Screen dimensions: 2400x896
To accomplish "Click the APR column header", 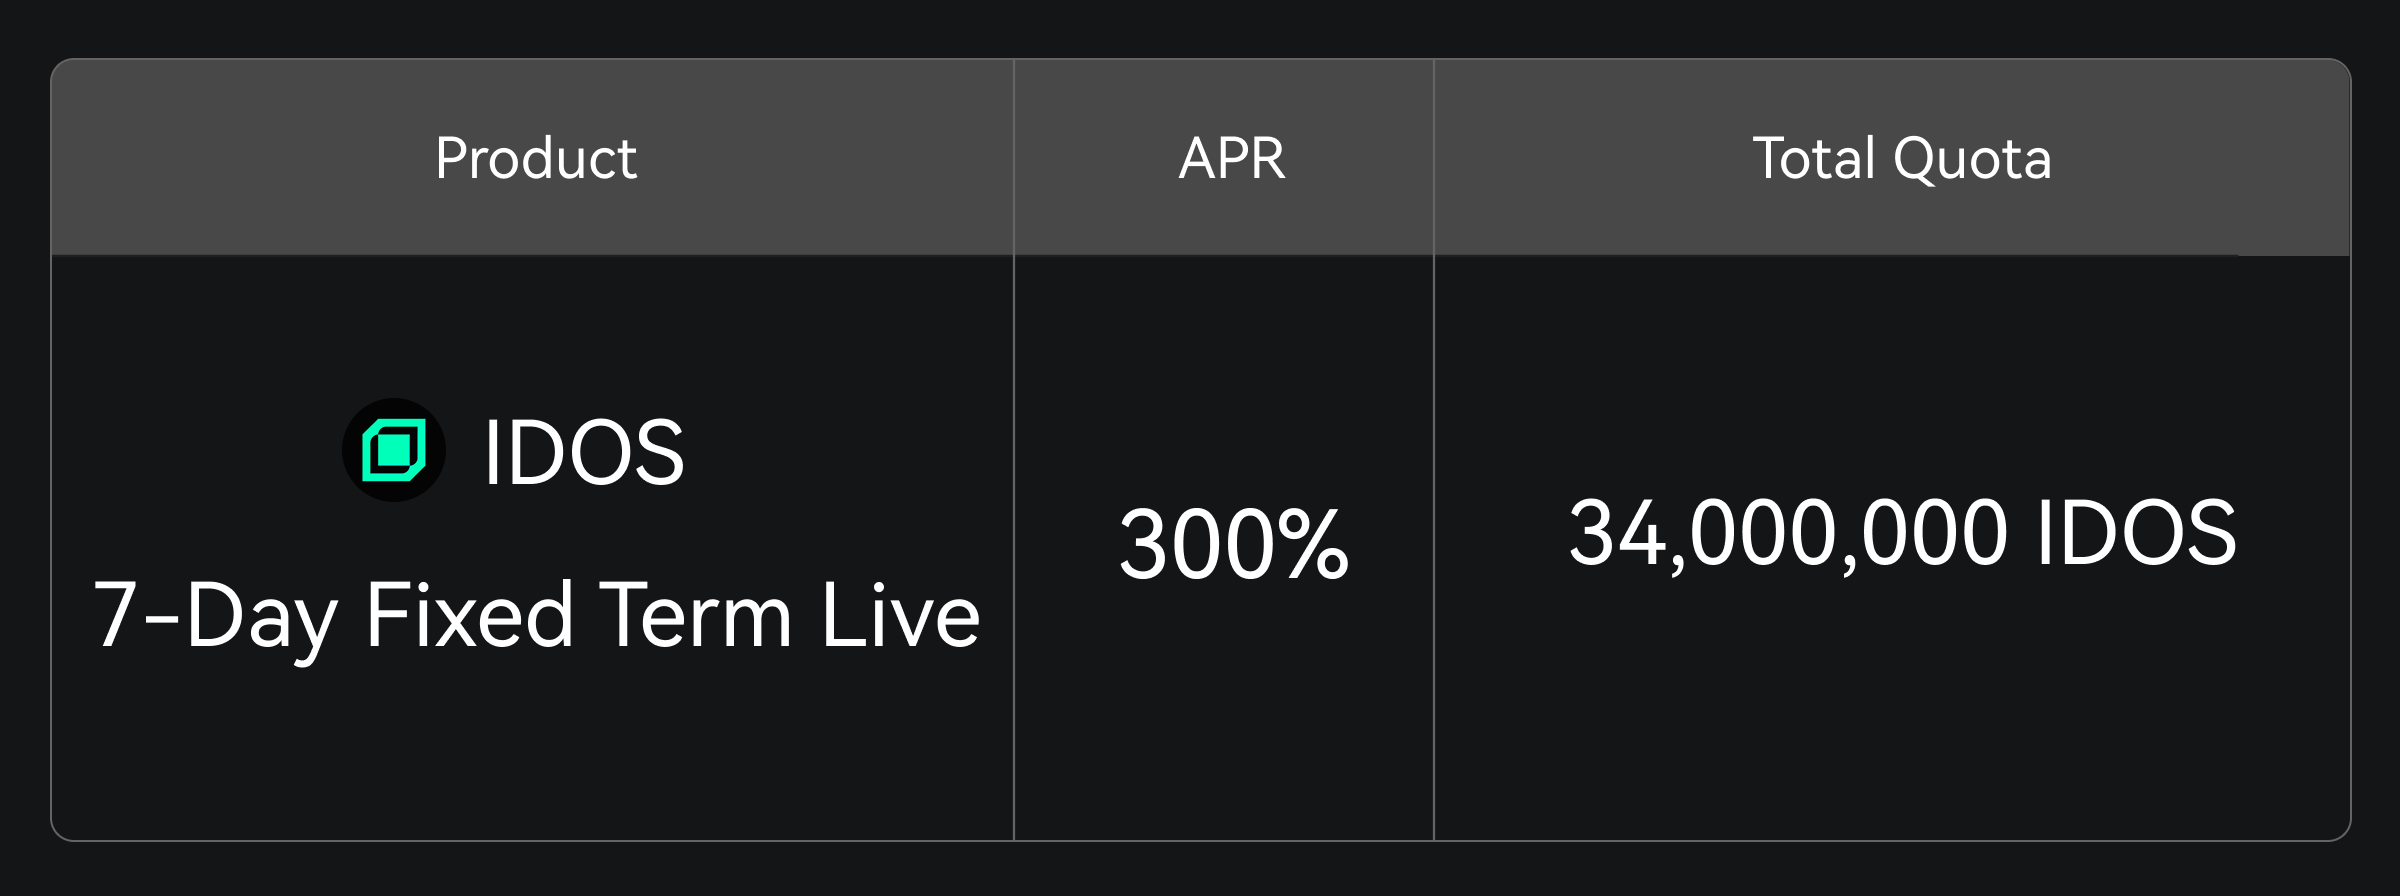I will tap(1232, 158).
